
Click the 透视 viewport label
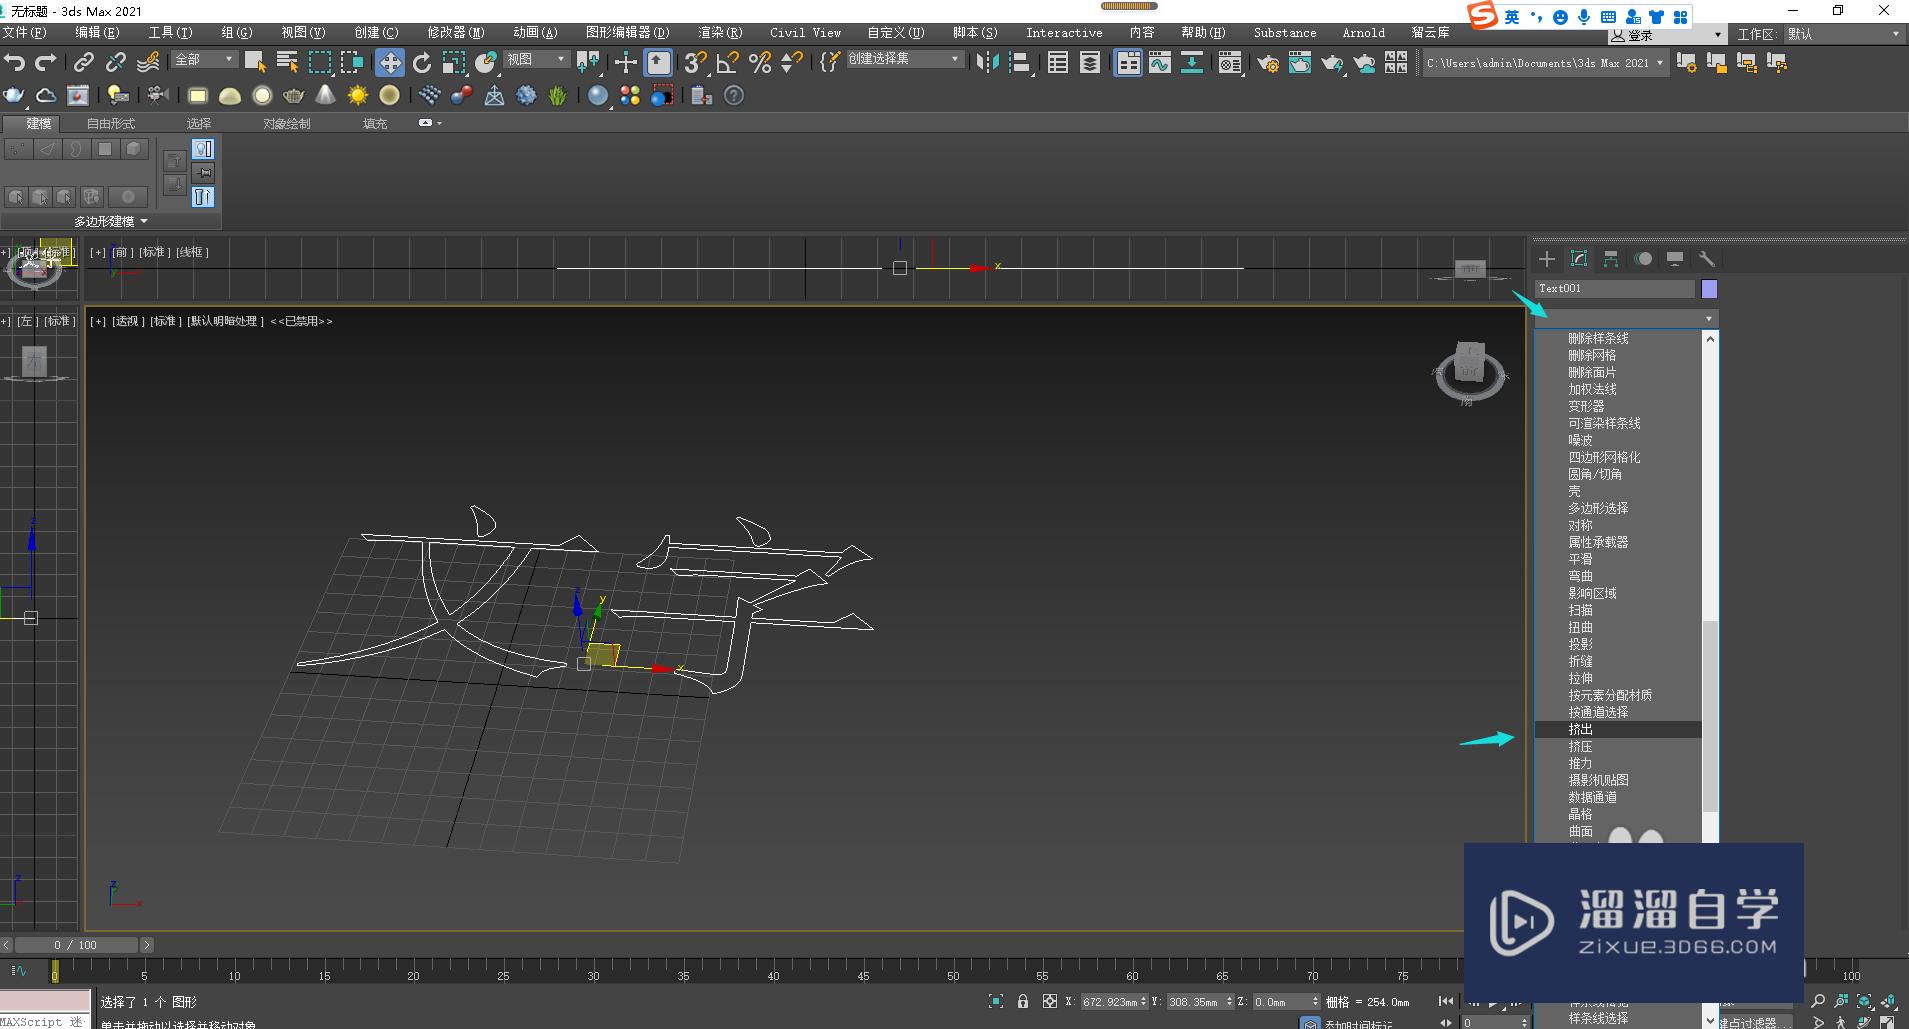[126, 321]
